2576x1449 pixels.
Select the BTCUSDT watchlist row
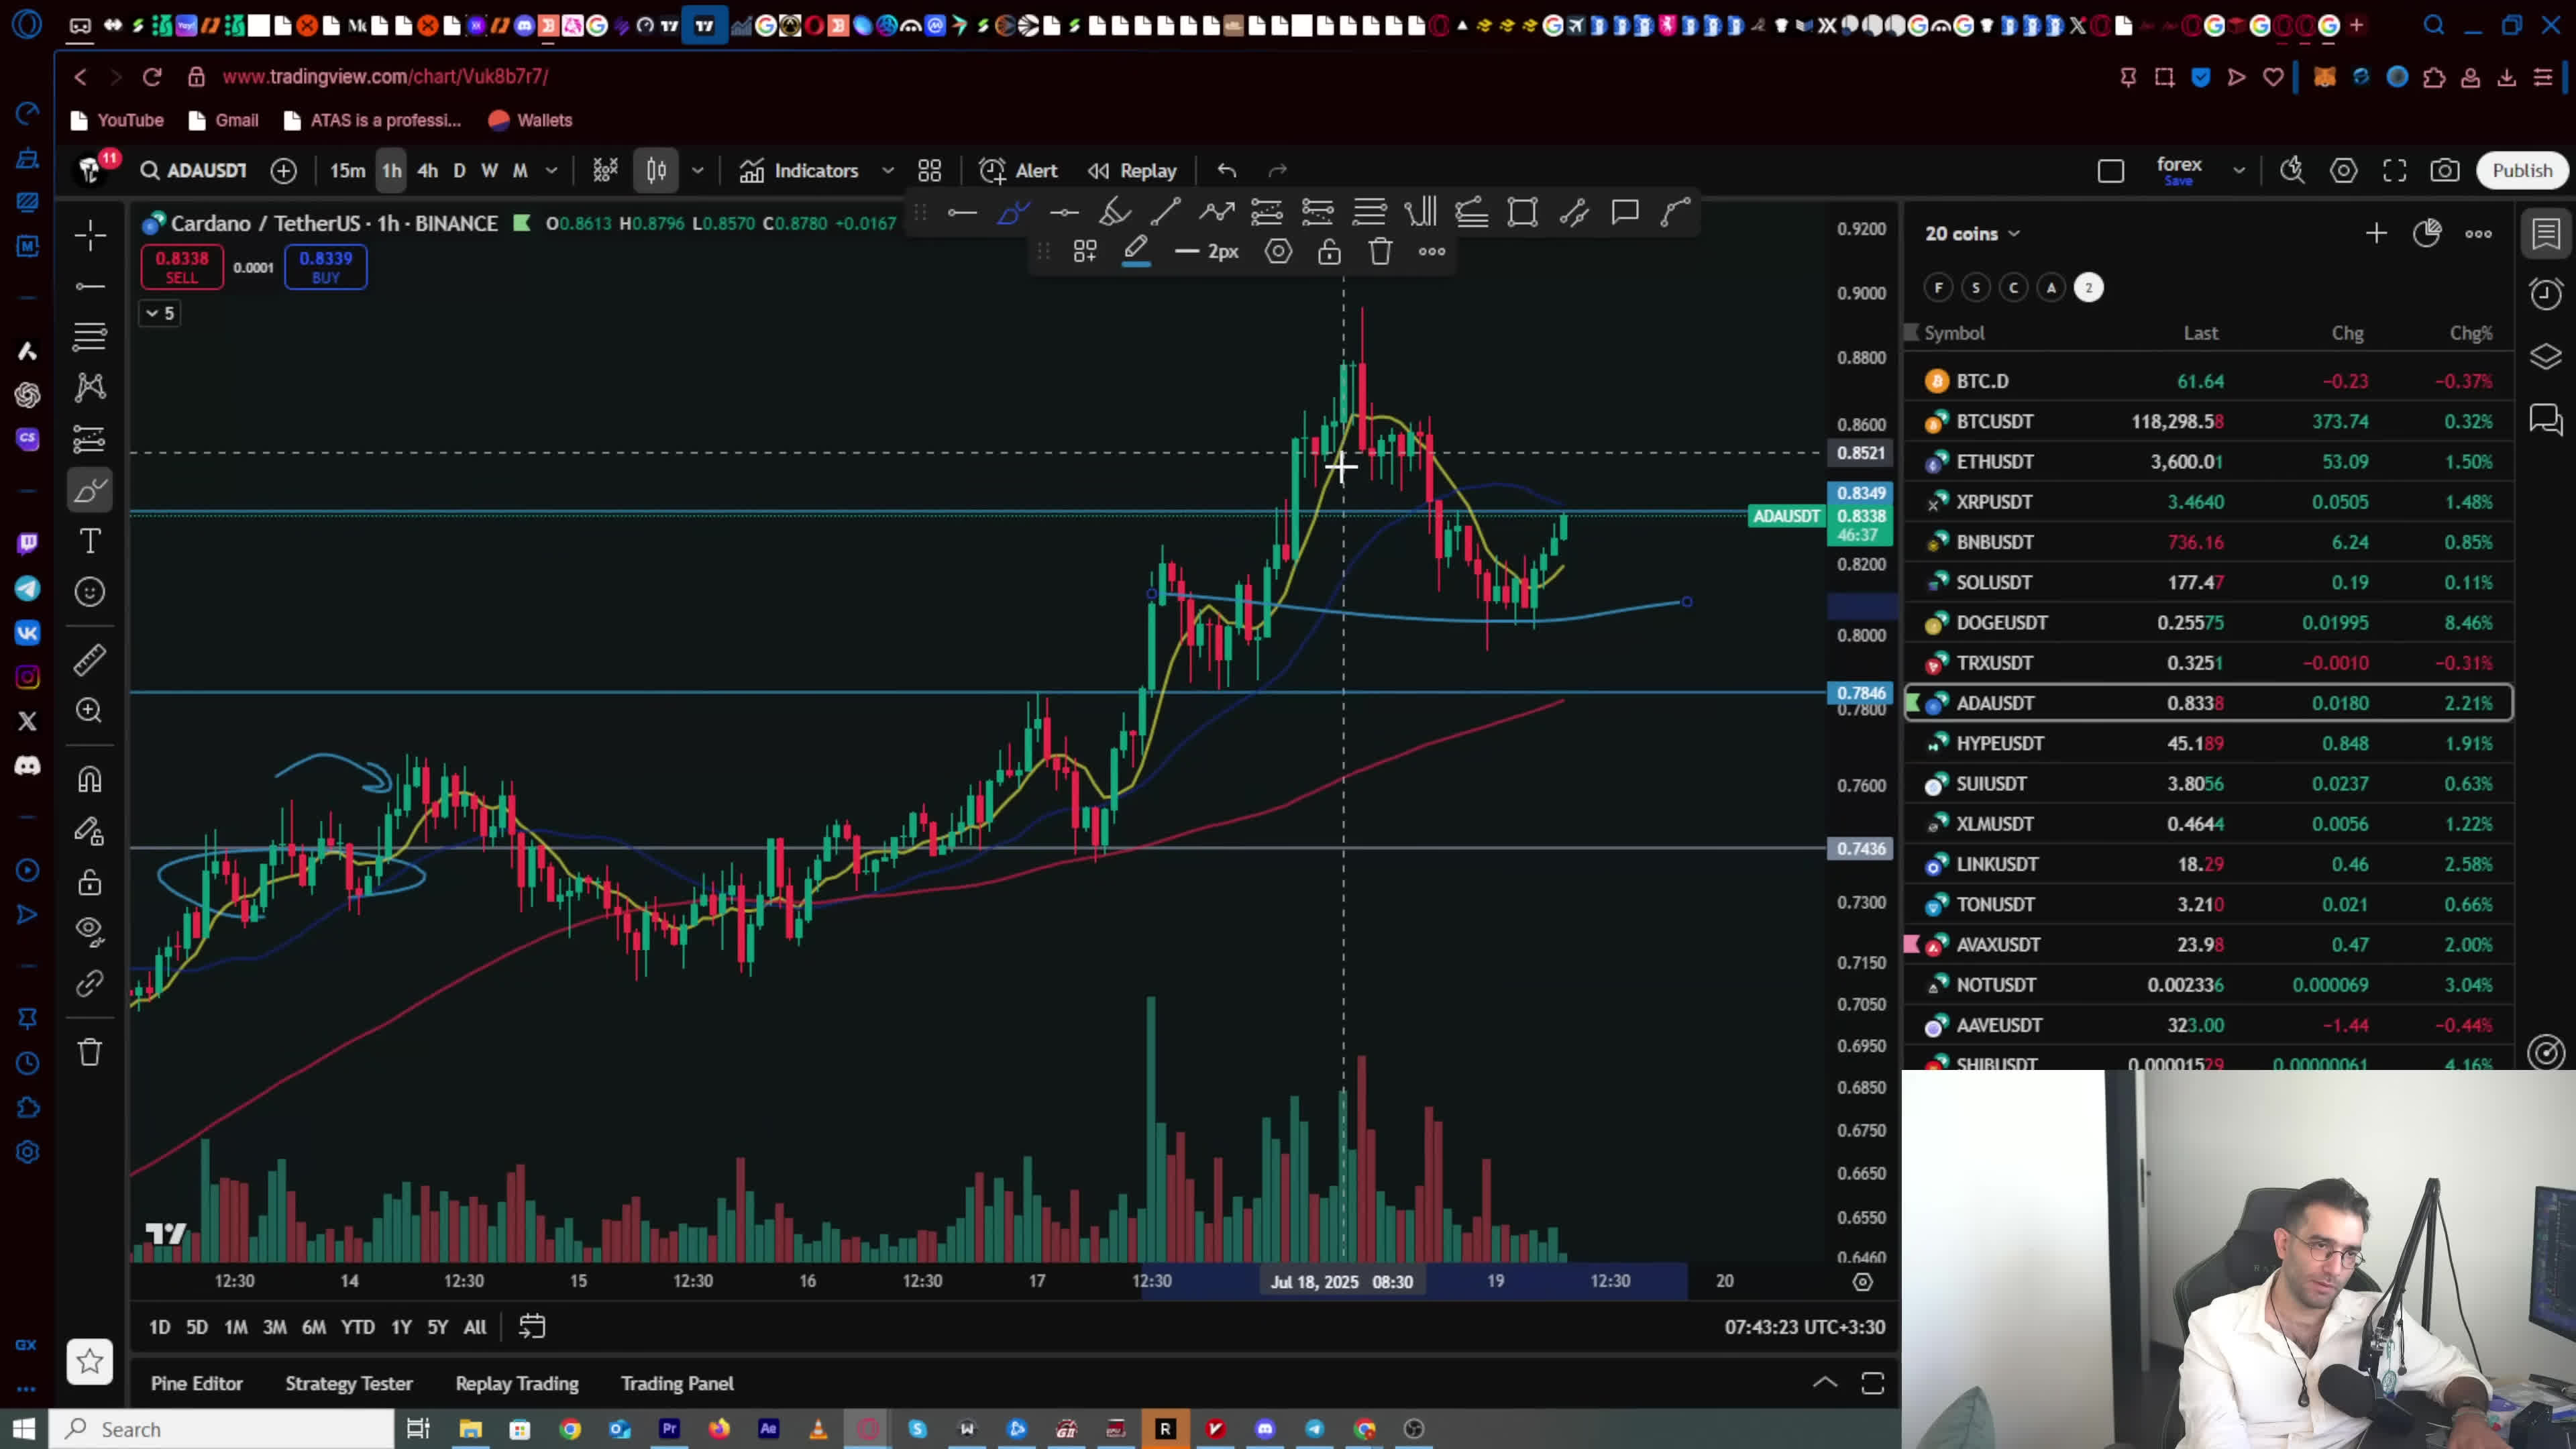2208,422
